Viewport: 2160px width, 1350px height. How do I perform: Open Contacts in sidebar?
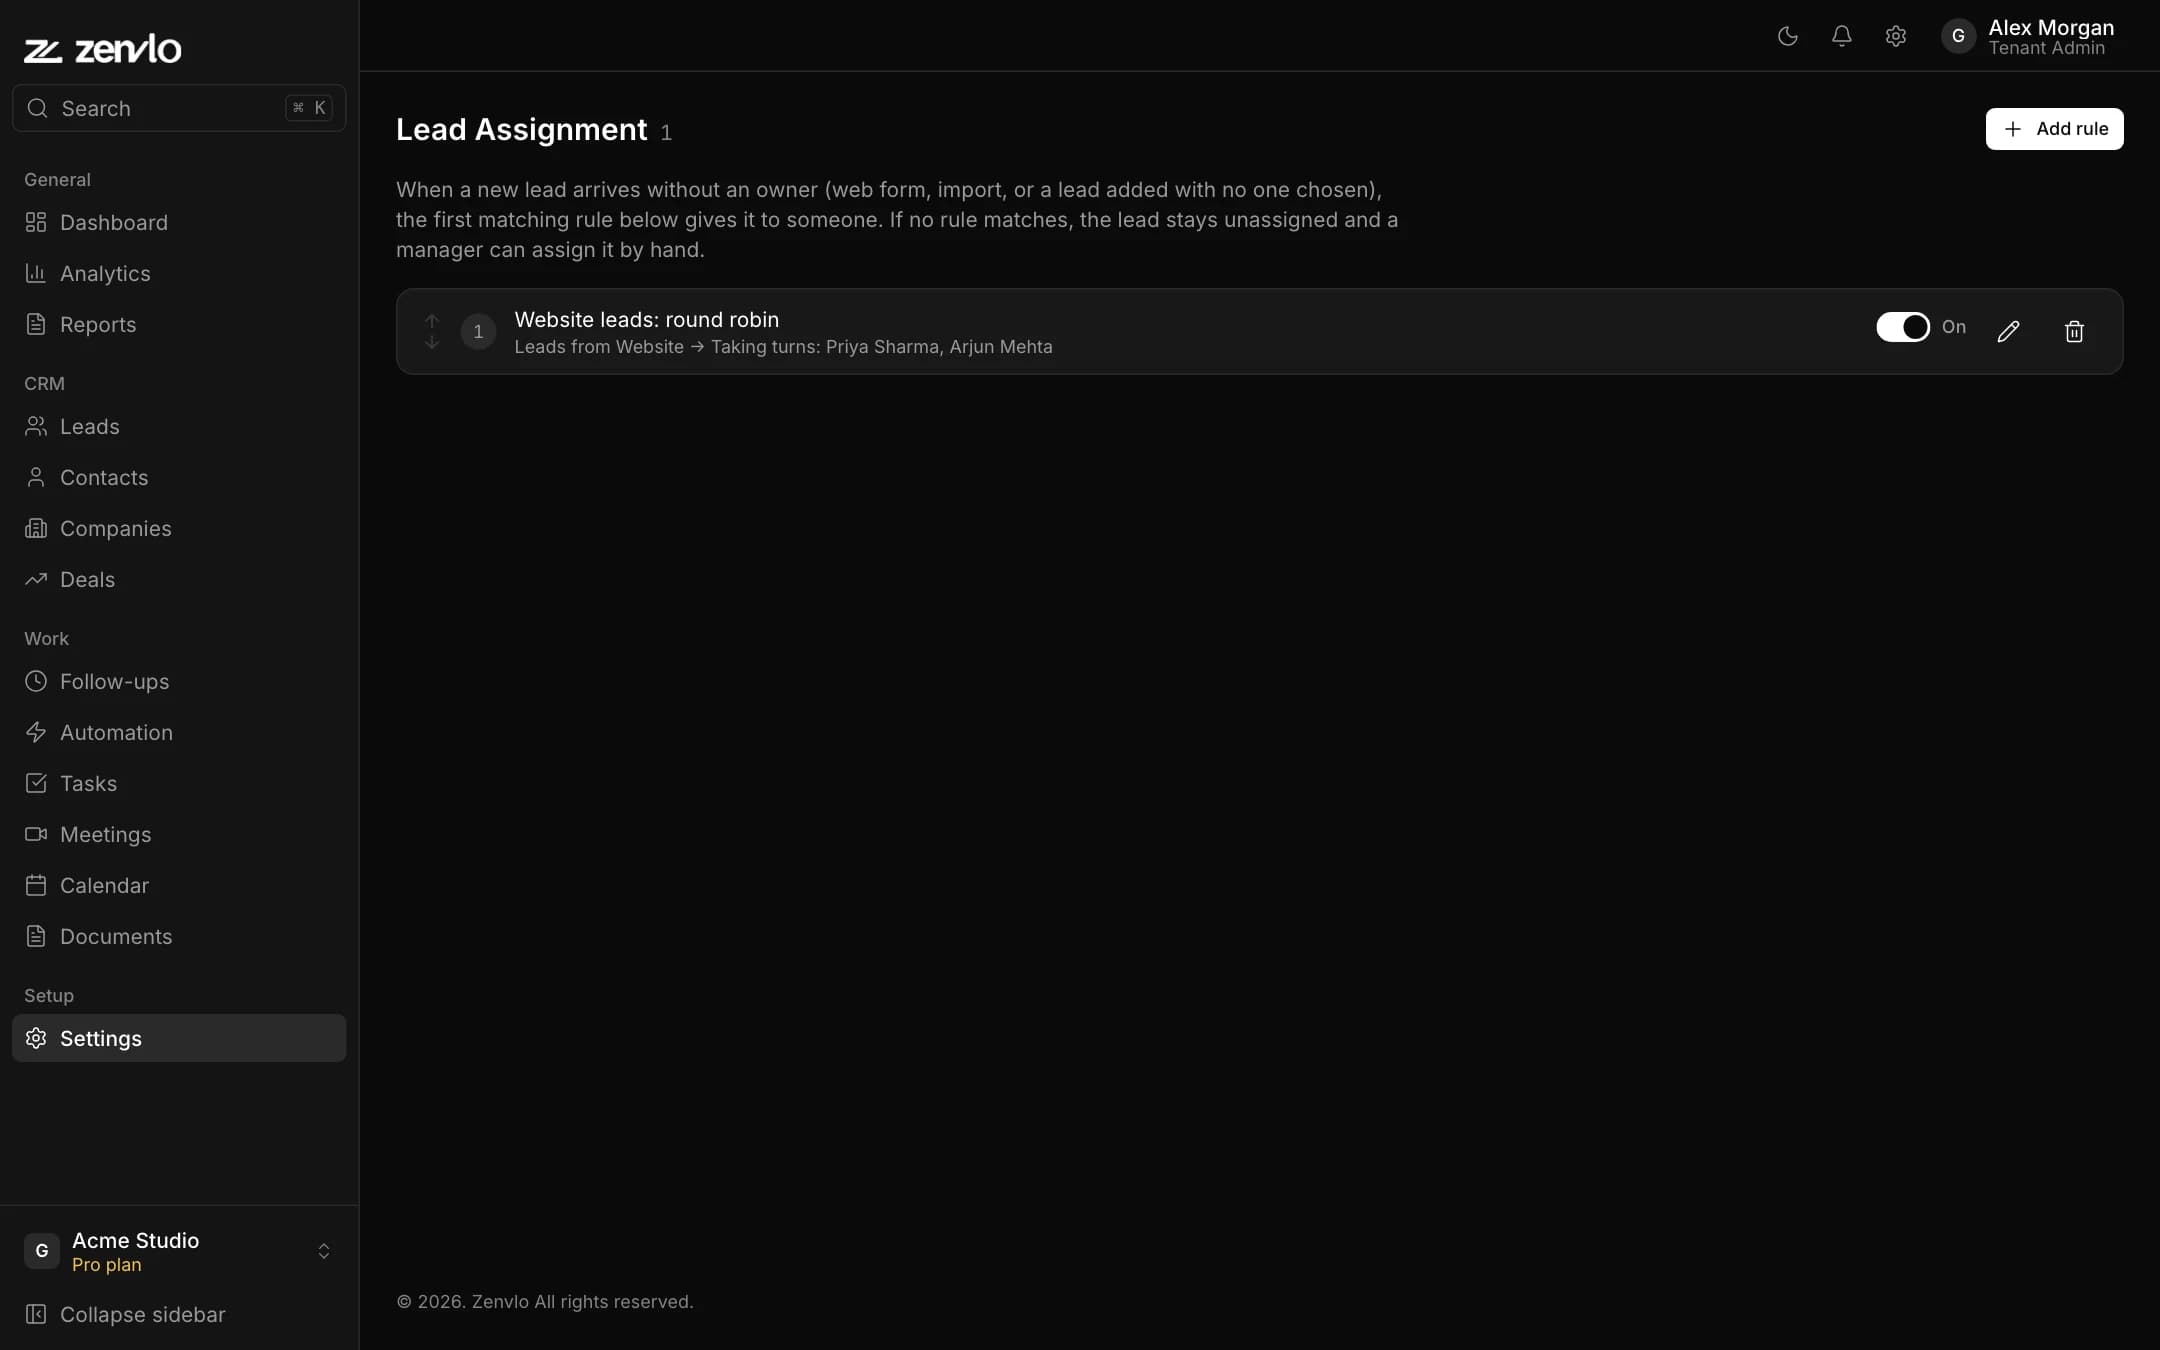click(179, 477)
